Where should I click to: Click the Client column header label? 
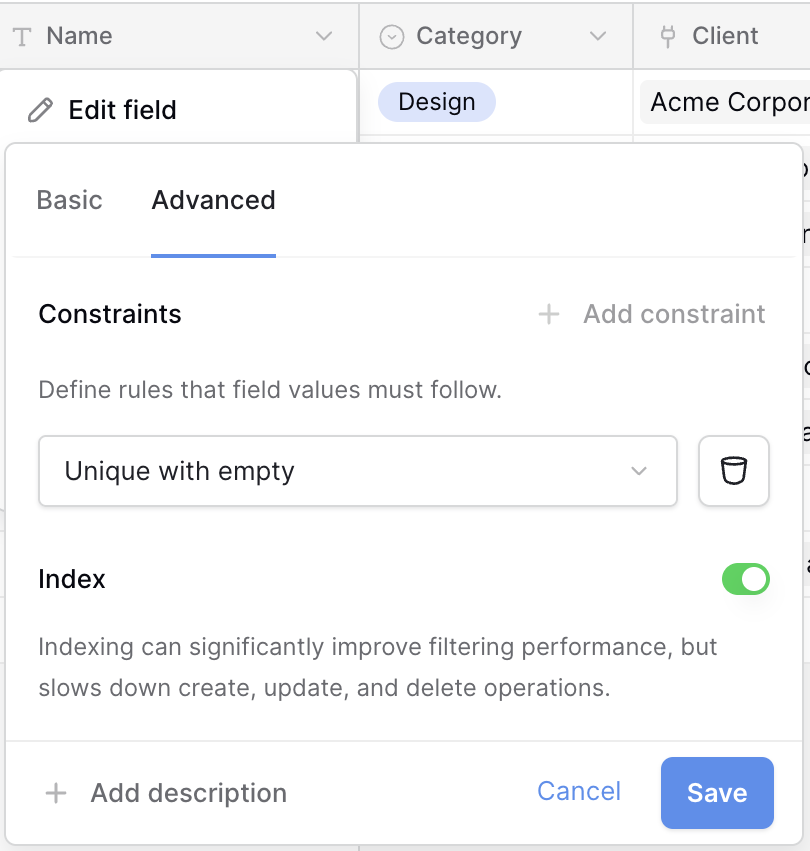[725, 36]
